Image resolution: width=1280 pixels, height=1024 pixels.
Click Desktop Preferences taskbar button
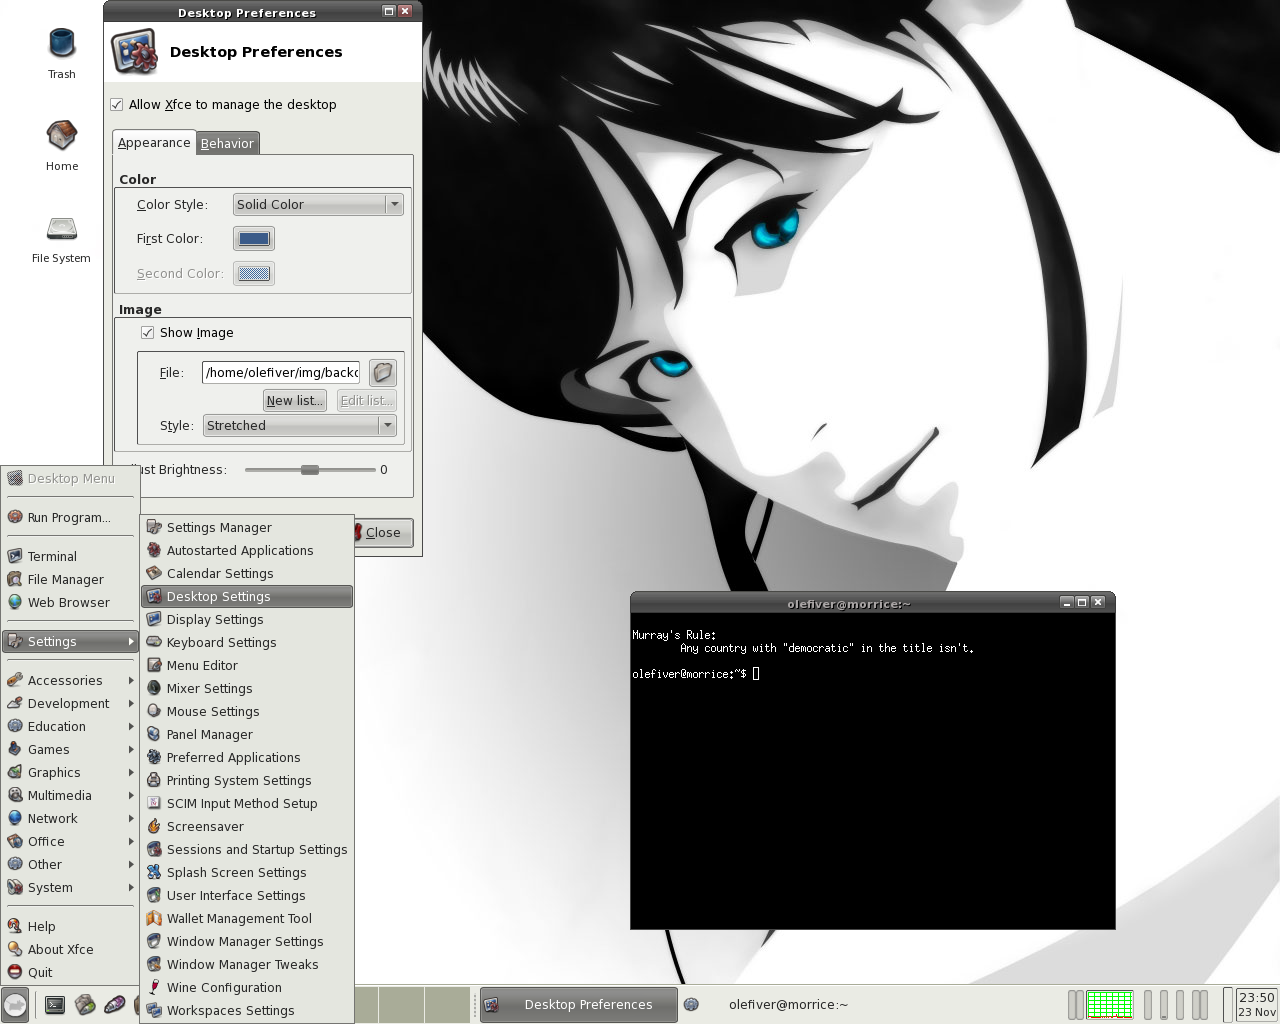coord(578,1005)
